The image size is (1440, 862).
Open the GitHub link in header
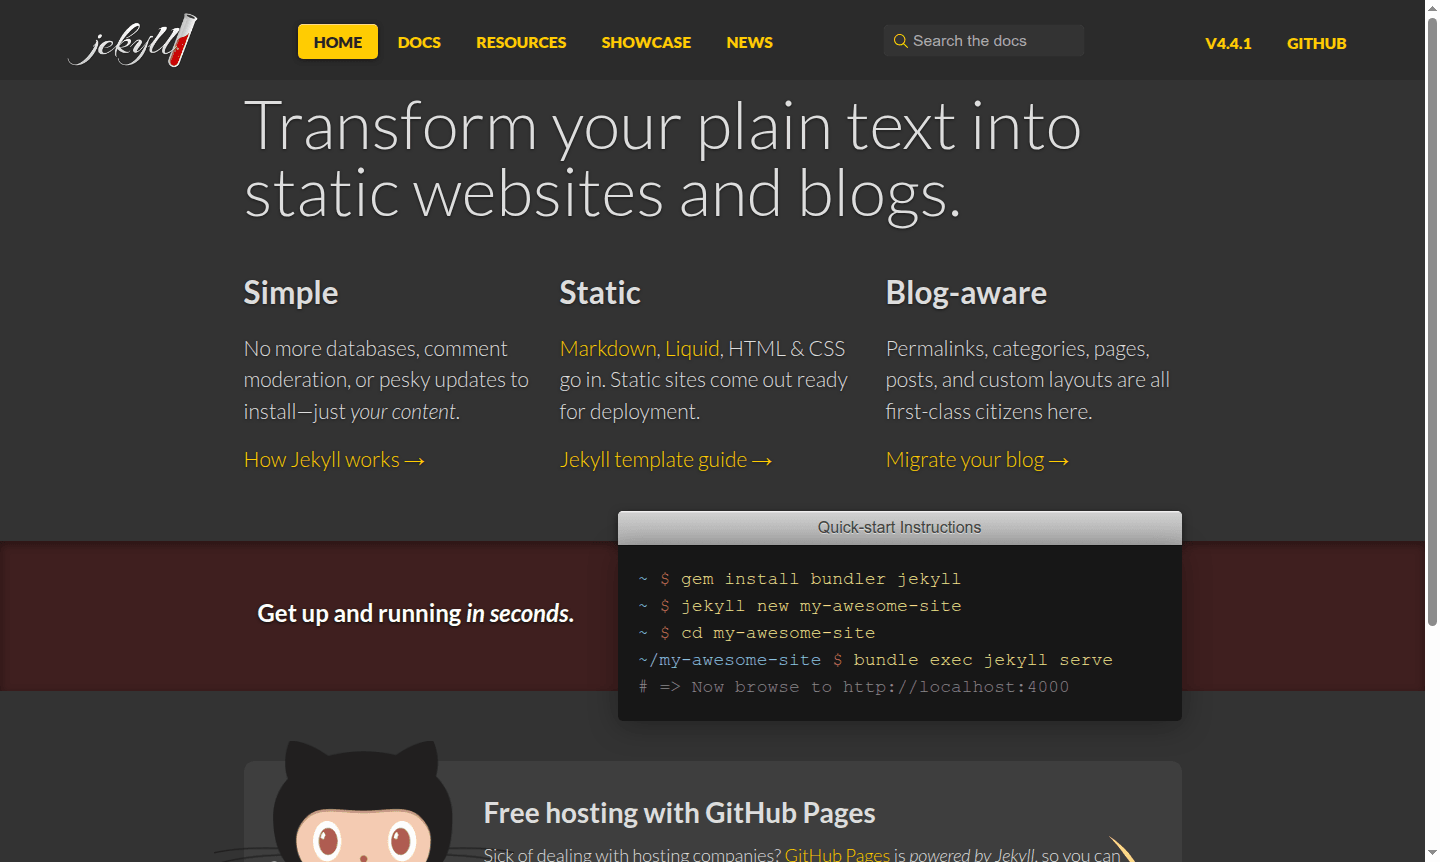click(x=1316, y=43)
